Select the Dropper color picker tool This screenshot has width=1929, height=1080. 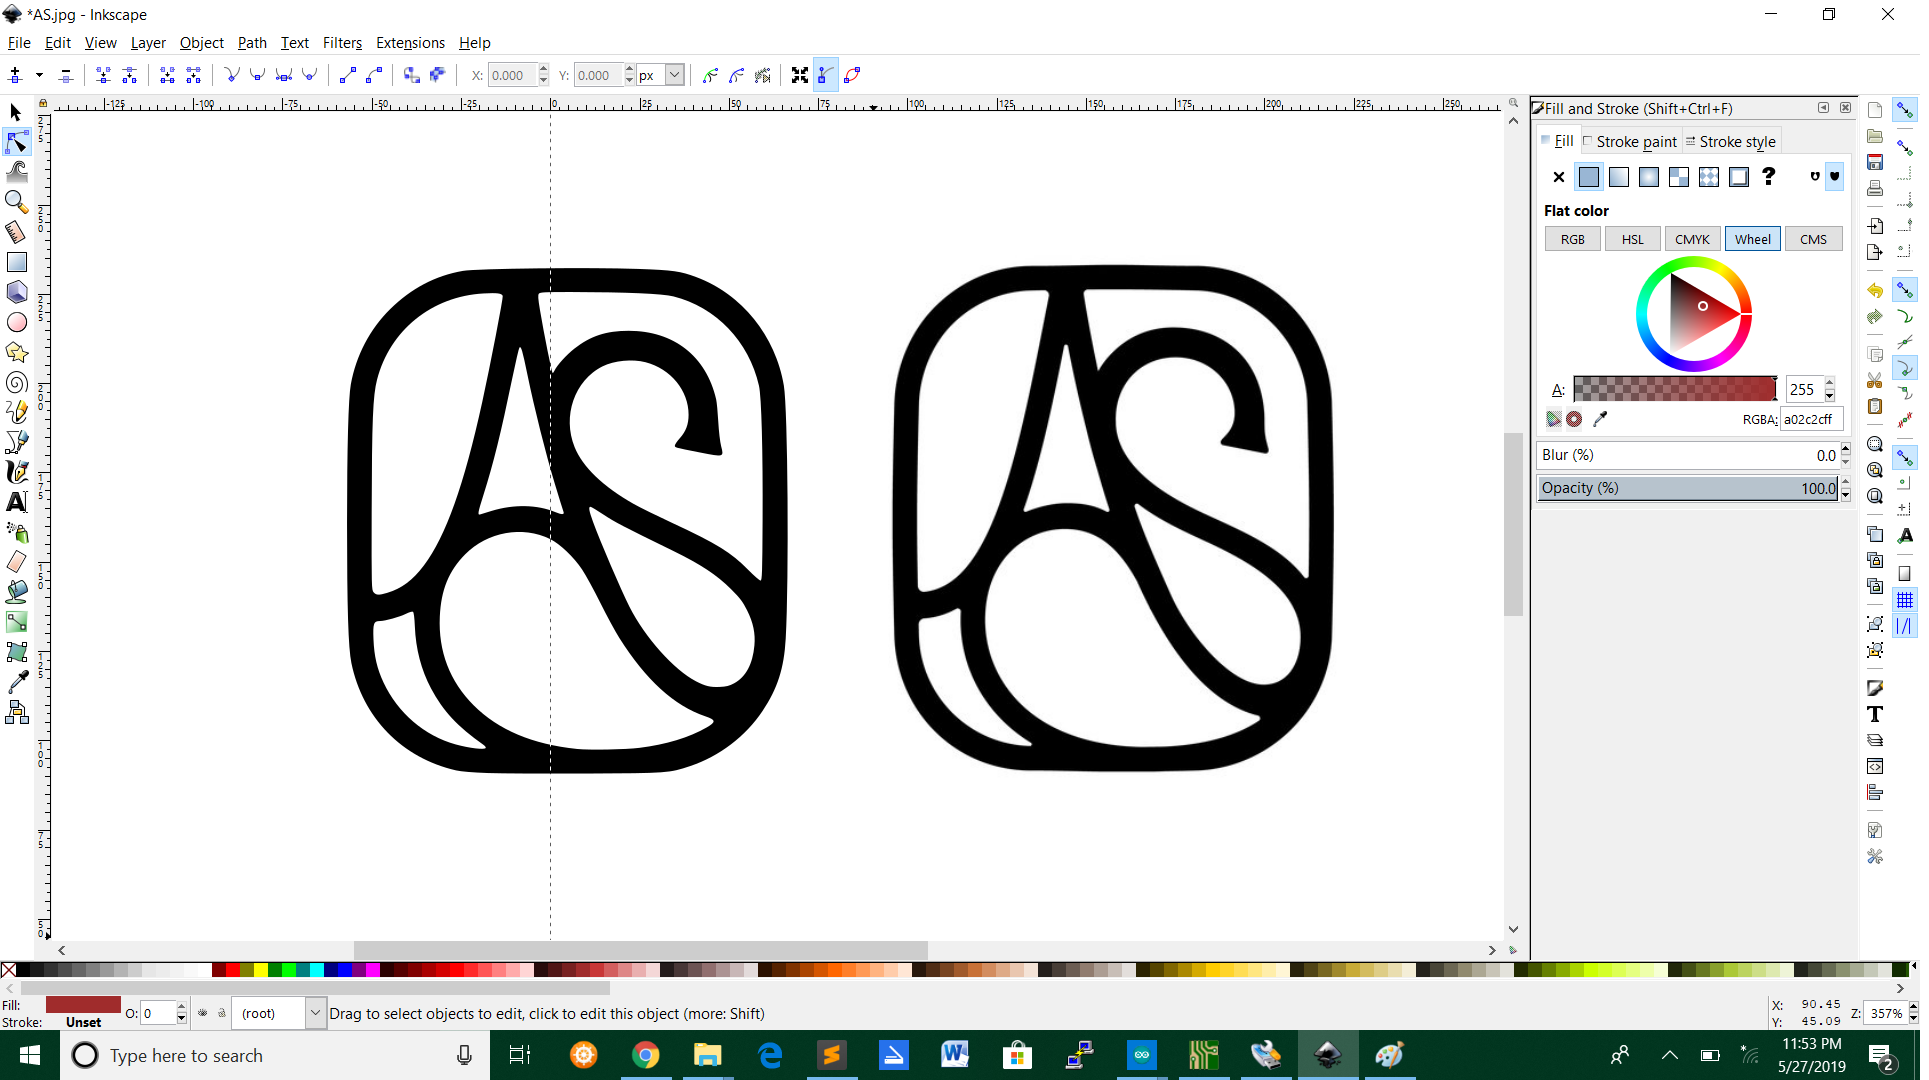click(16, 682)
